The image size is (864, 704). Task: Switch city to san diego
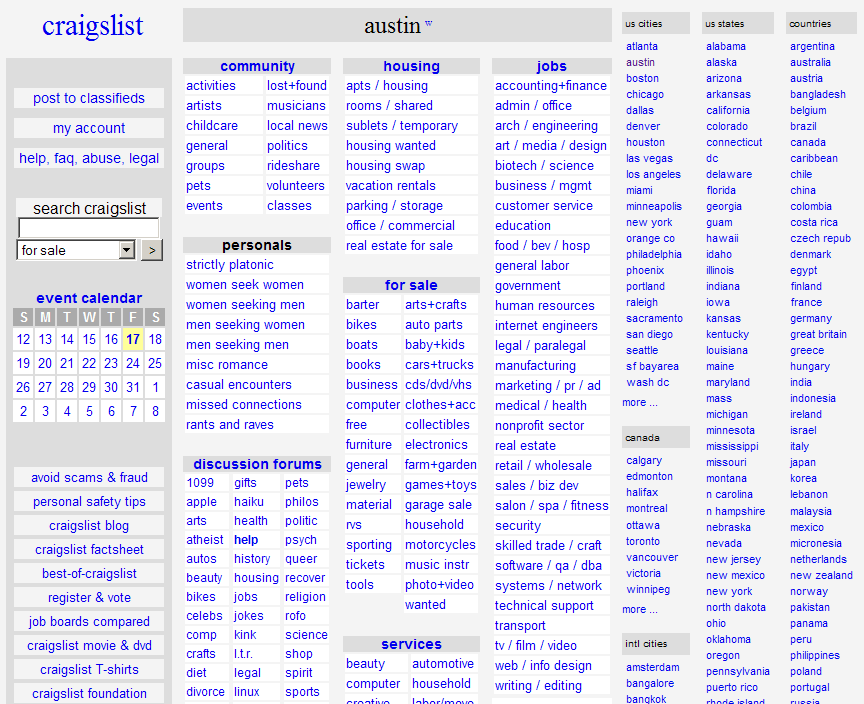[649, 334]
